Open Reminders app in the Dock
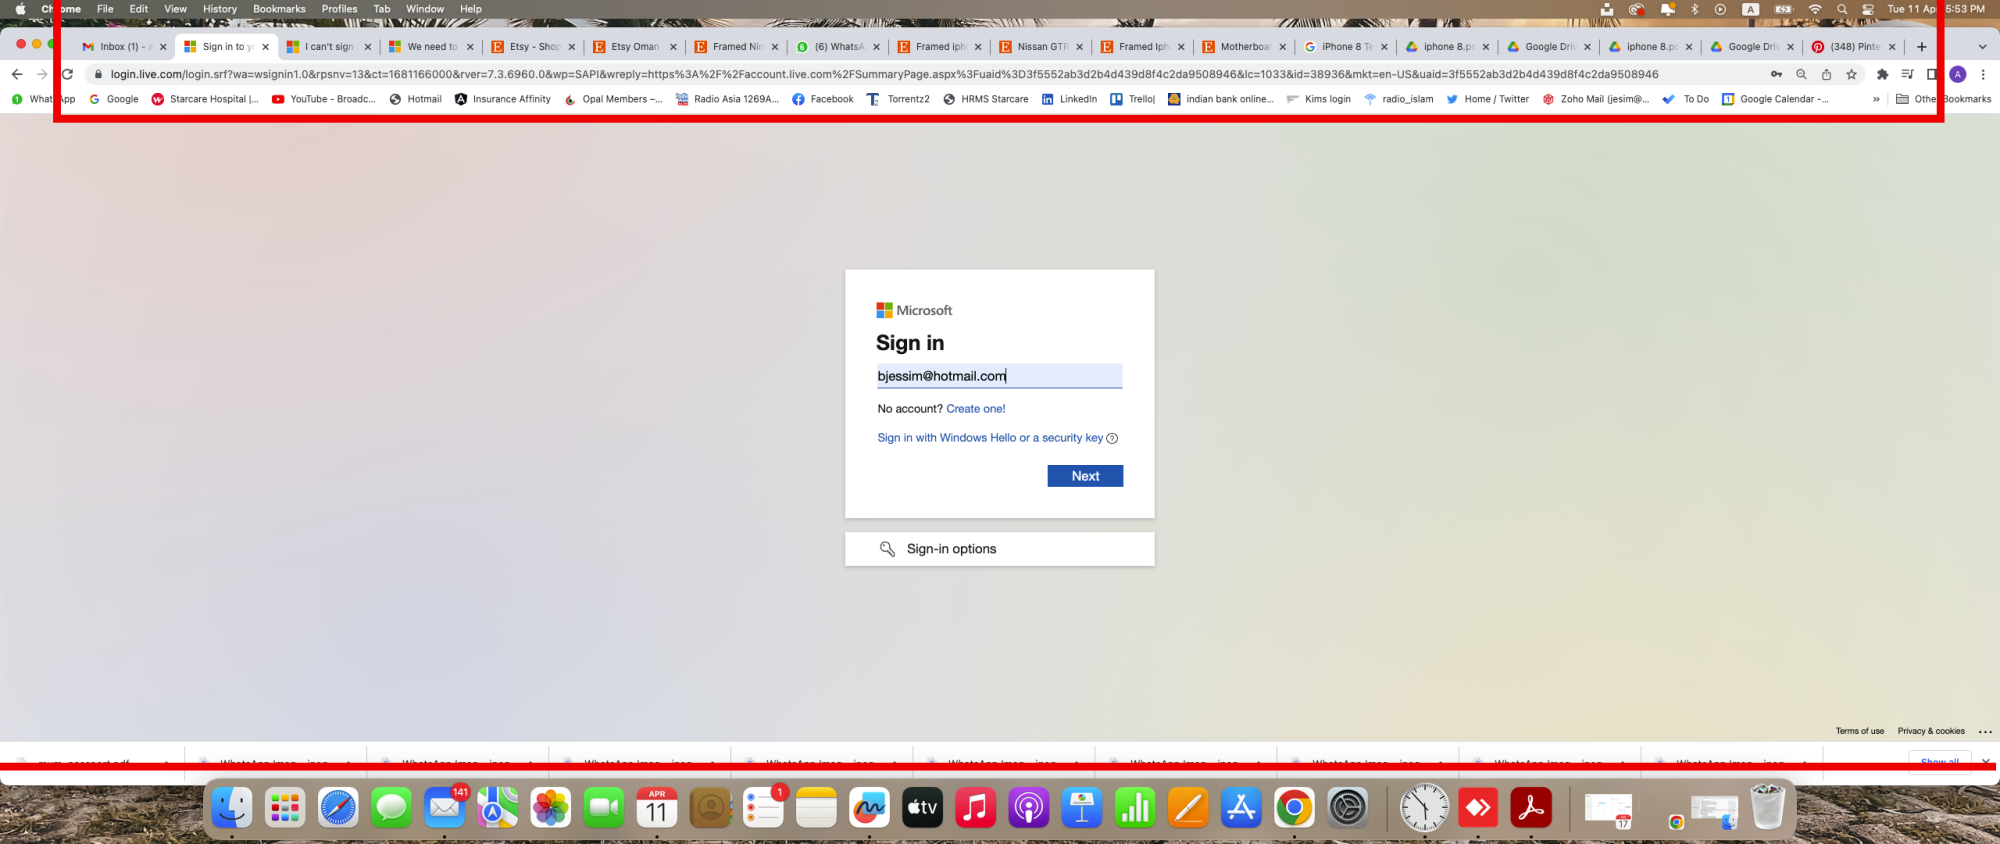Viewport: 2000px width, 844px height. pyautogui.click(x=763, y=808)
